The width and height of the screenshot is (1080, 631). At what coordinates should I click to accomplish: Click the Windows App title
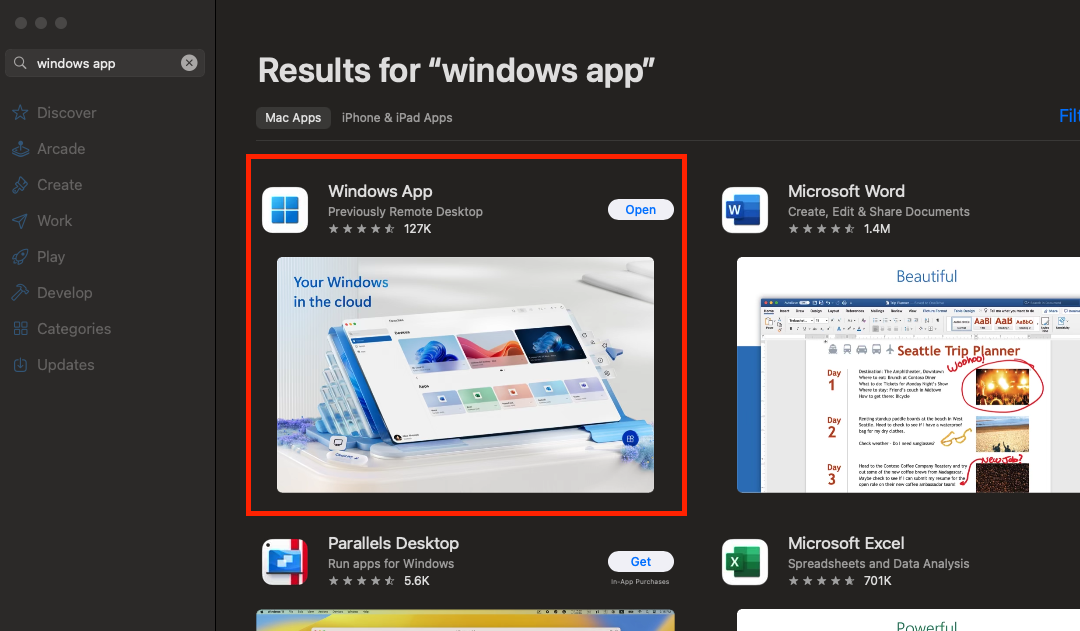point(380,191)
